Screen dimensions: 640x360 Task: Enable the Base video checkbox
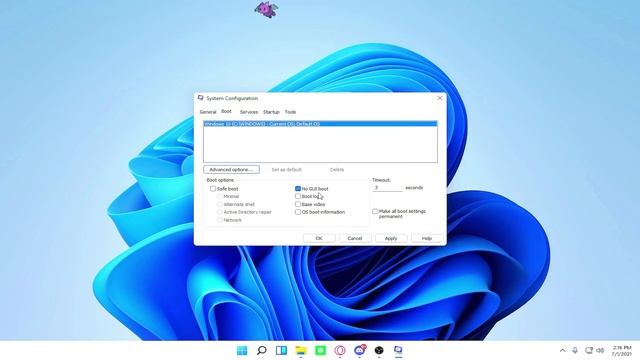point(298,204)
